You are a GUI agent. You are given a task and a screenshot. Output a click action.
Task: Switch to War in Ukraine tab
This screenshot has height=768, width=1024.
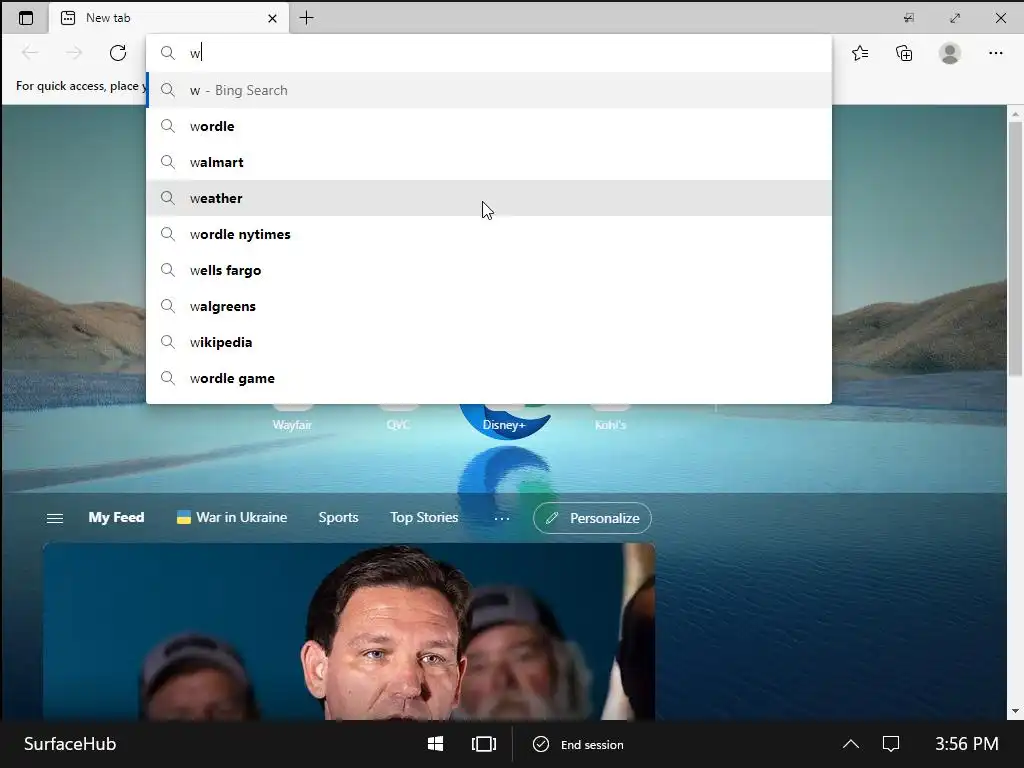click(x=232, y=517)
